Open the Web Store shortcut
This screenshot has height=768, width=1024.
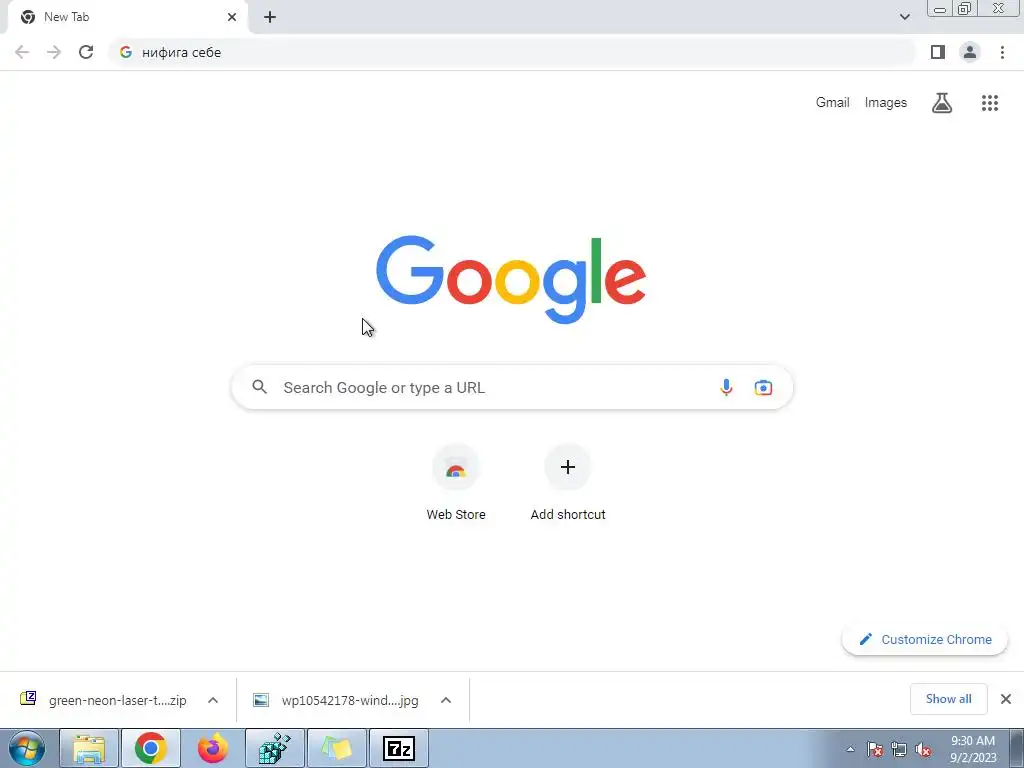456,483
